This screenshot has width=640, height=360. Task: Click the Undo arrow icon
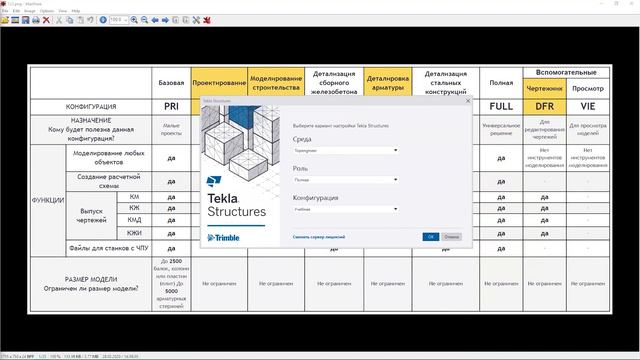pos(90,20)
